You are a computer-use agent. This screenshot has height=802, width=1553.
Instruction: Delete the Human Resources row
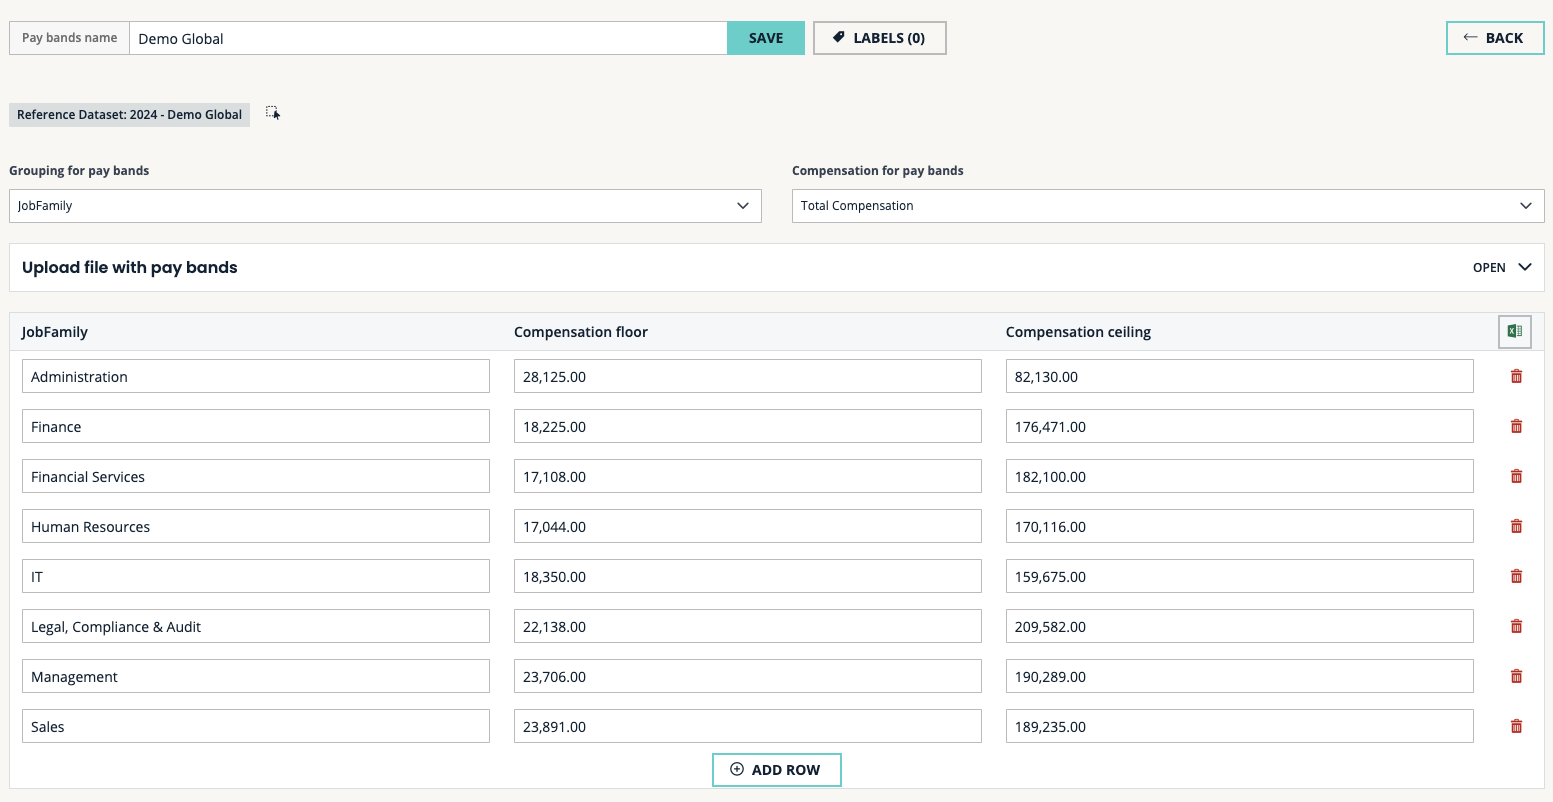[x=1516, y=526]
